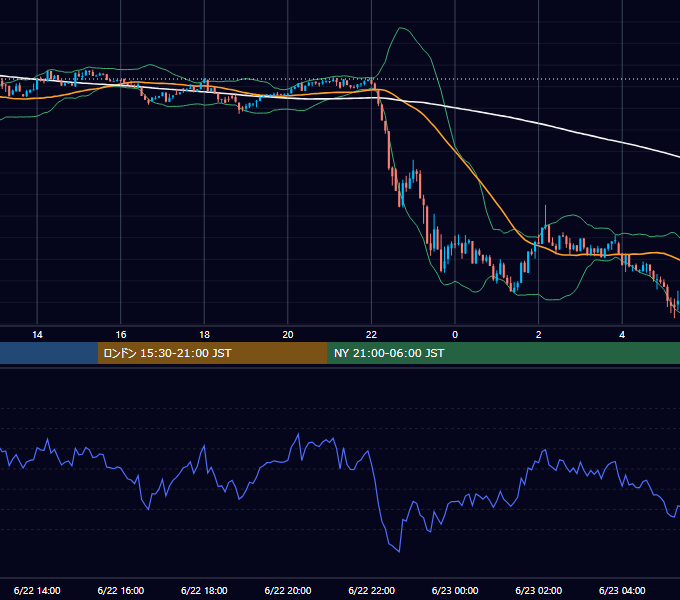Click the upper chart axis label 2
Image resolution: width=680 pixels, height=600 pixels.
[539, 335]
